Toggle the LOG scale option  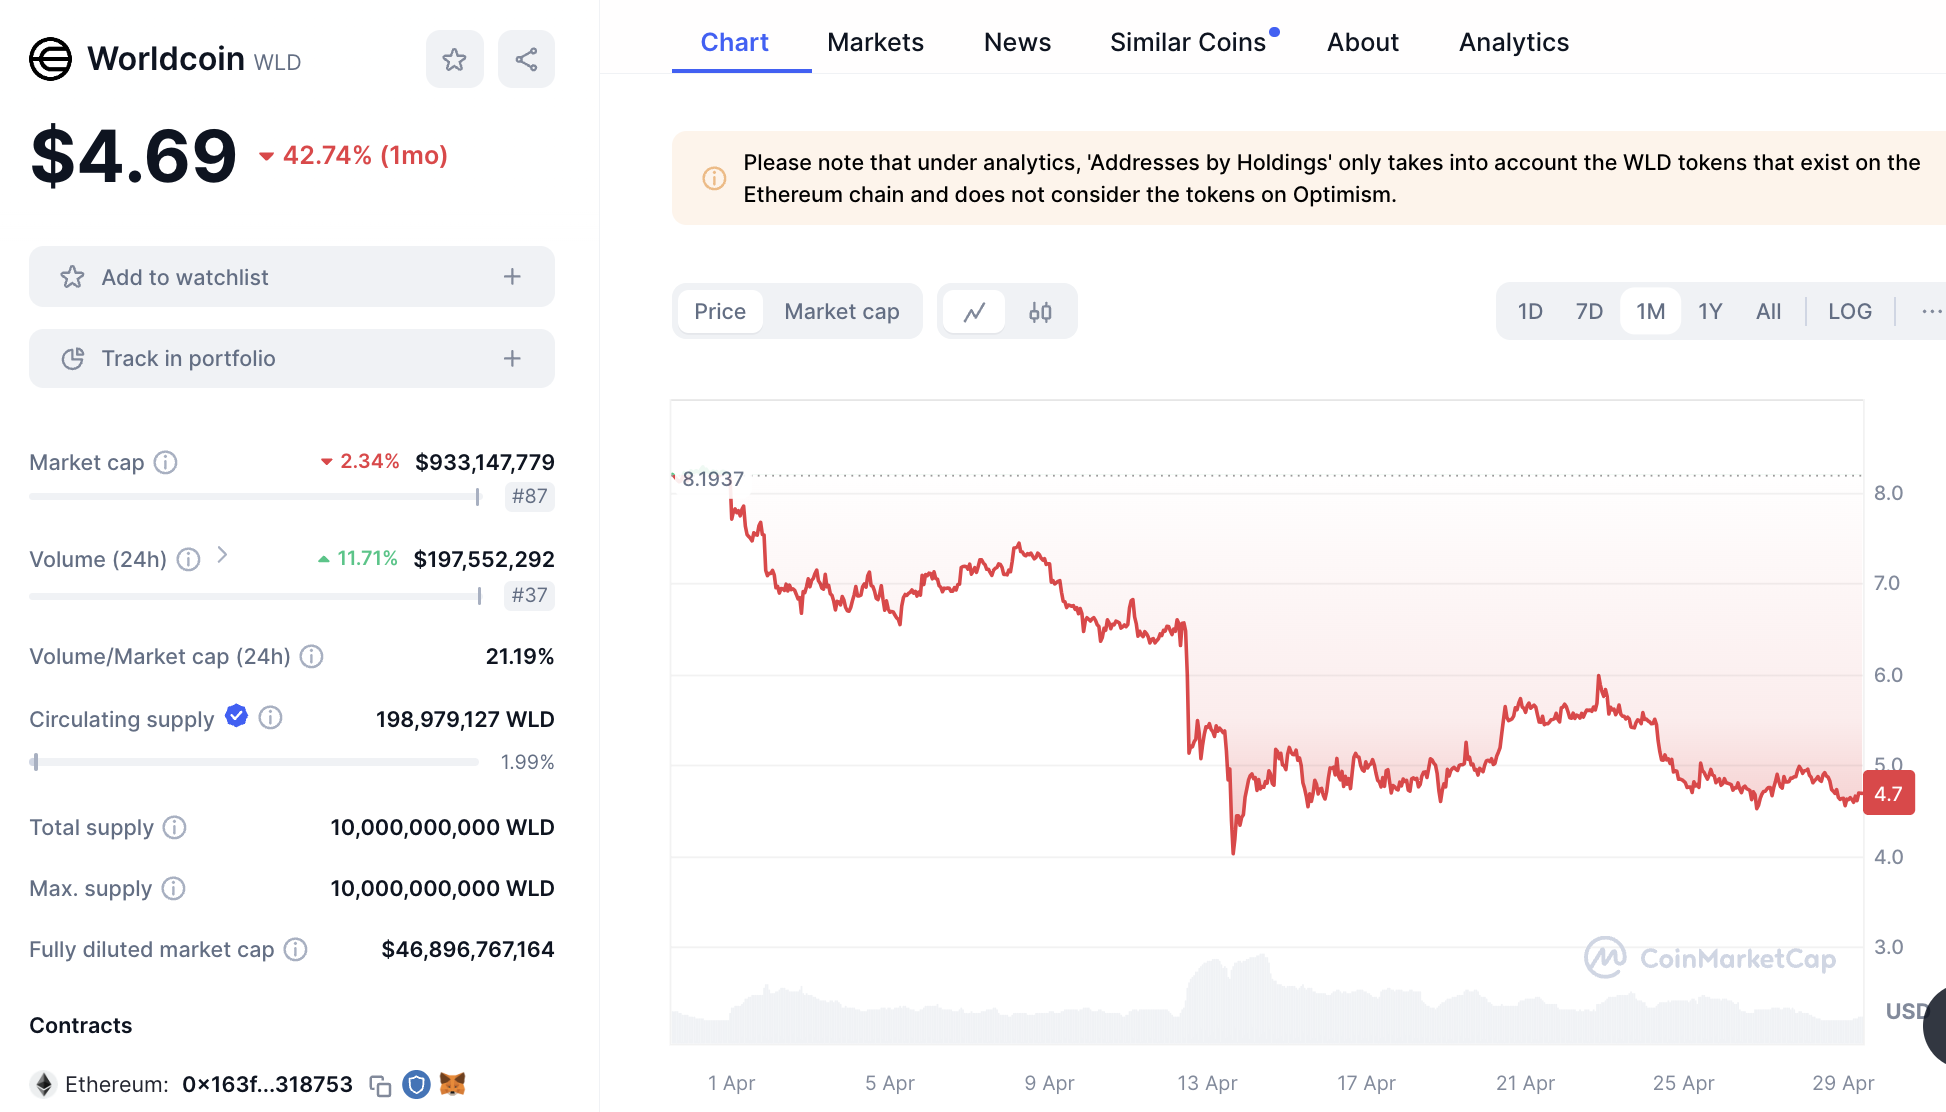[1849, 312]
